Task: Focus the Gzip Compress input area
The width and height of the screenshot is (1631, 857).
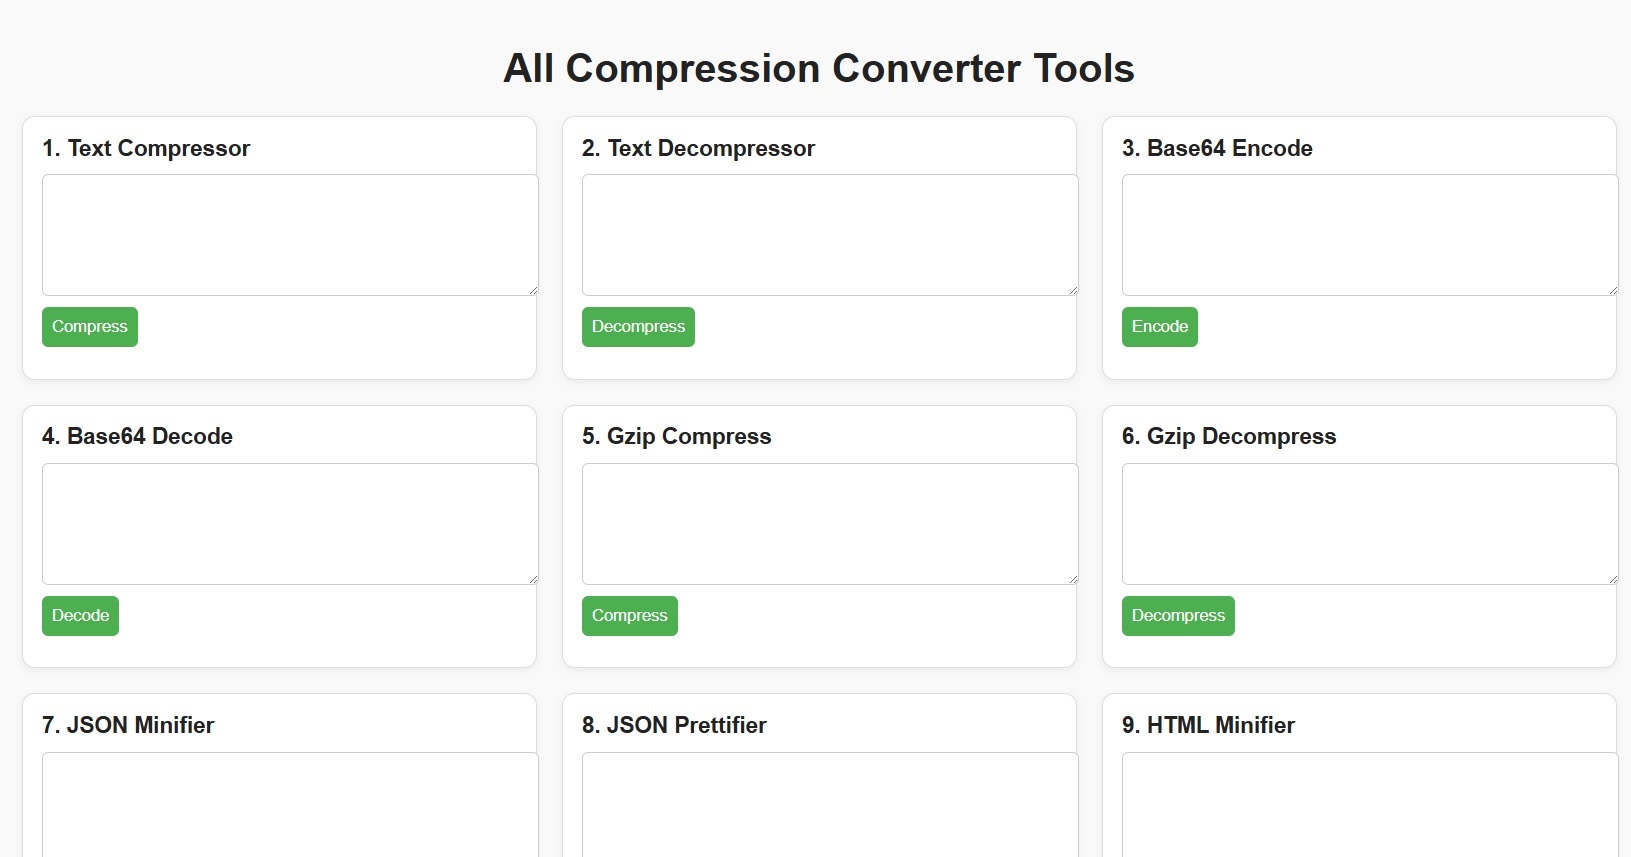Action: click(830, 524)
